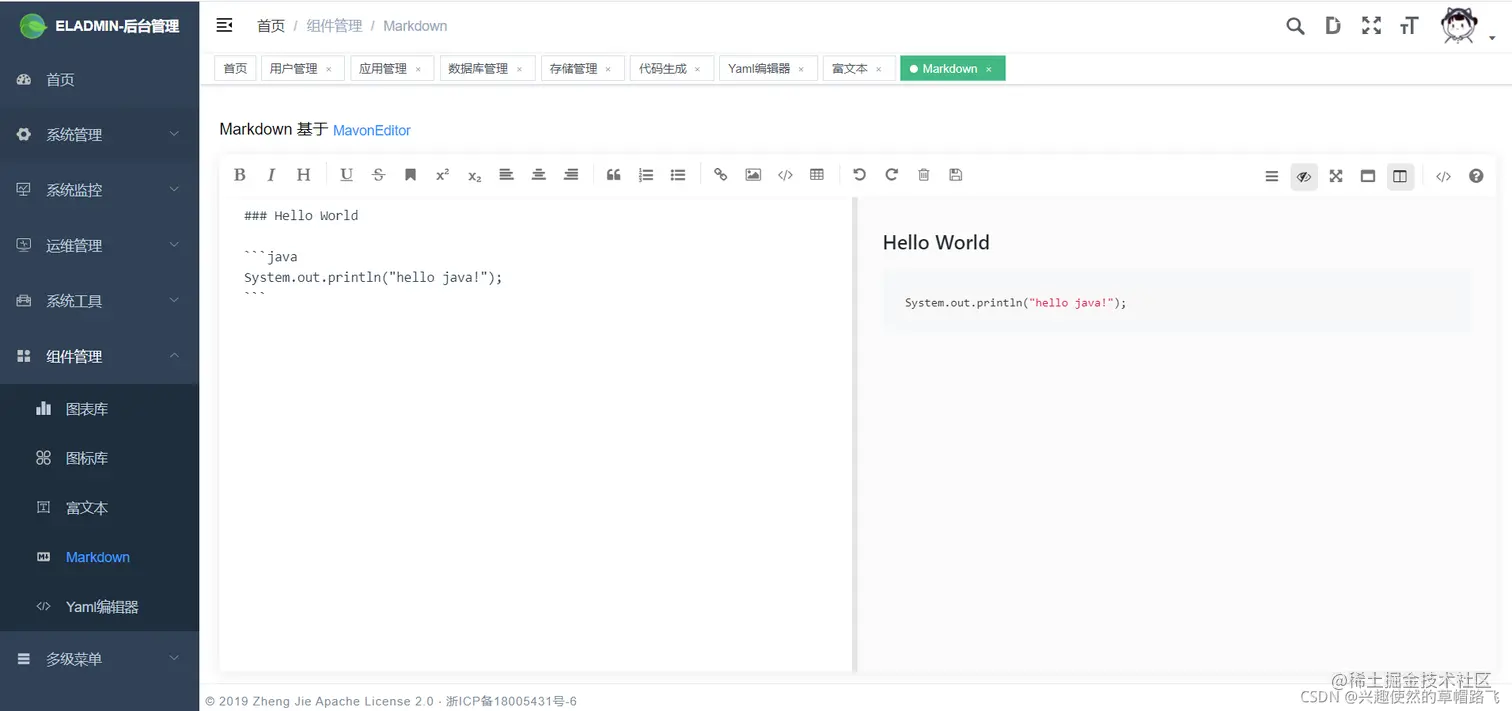Screen dimensions: 1512x711
Task: Expand the 多级菜单 menu
Action: tap(99, 659)
